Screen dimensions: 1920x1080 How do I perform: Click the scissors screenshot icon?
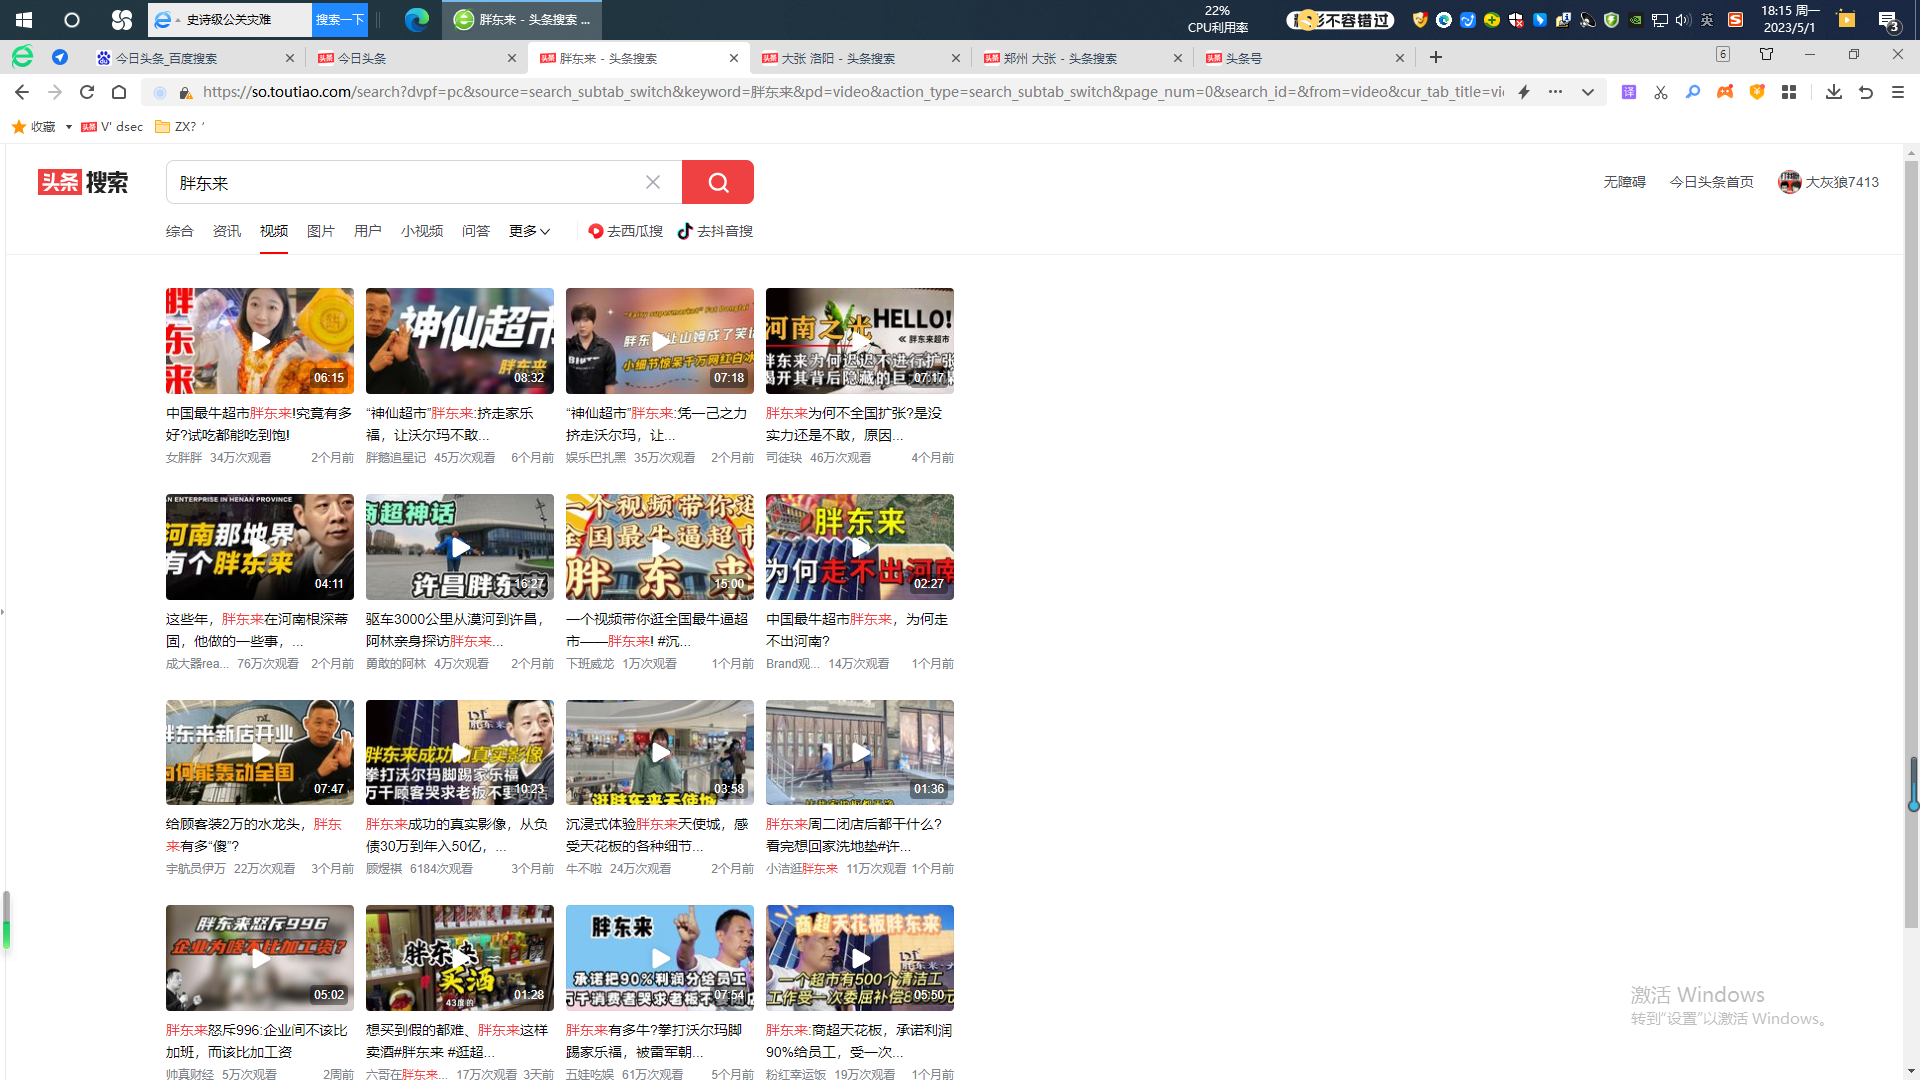pos(1661,92)
